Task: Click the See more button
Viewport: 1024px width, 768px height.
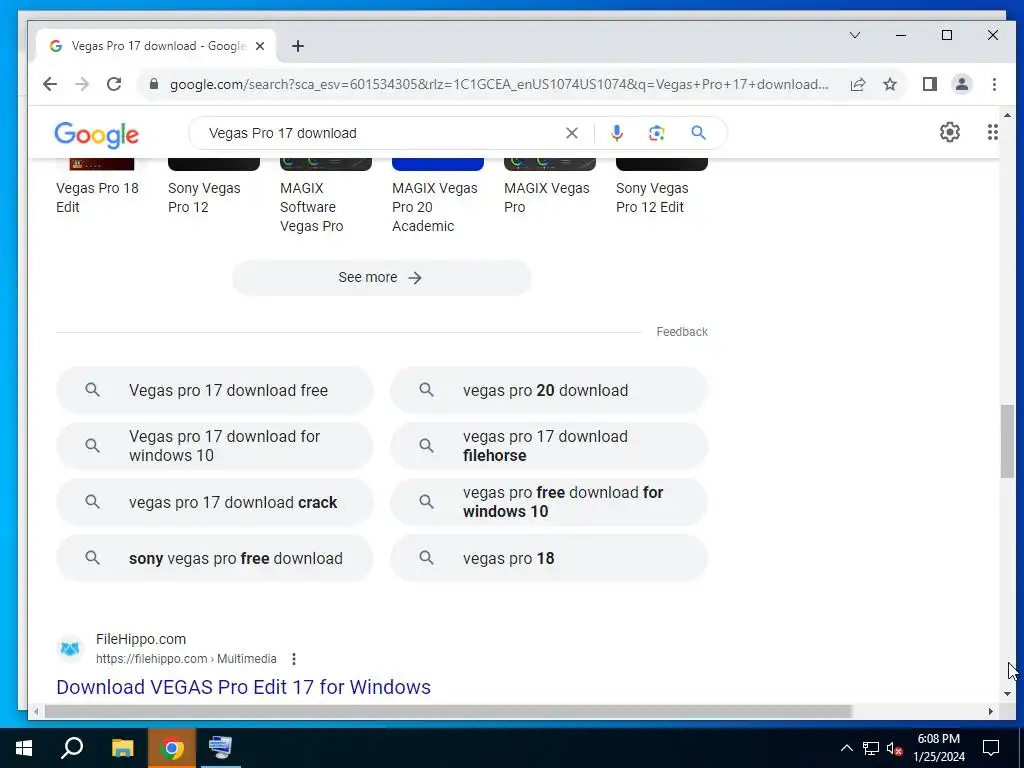Action: [x=381, y=278]
